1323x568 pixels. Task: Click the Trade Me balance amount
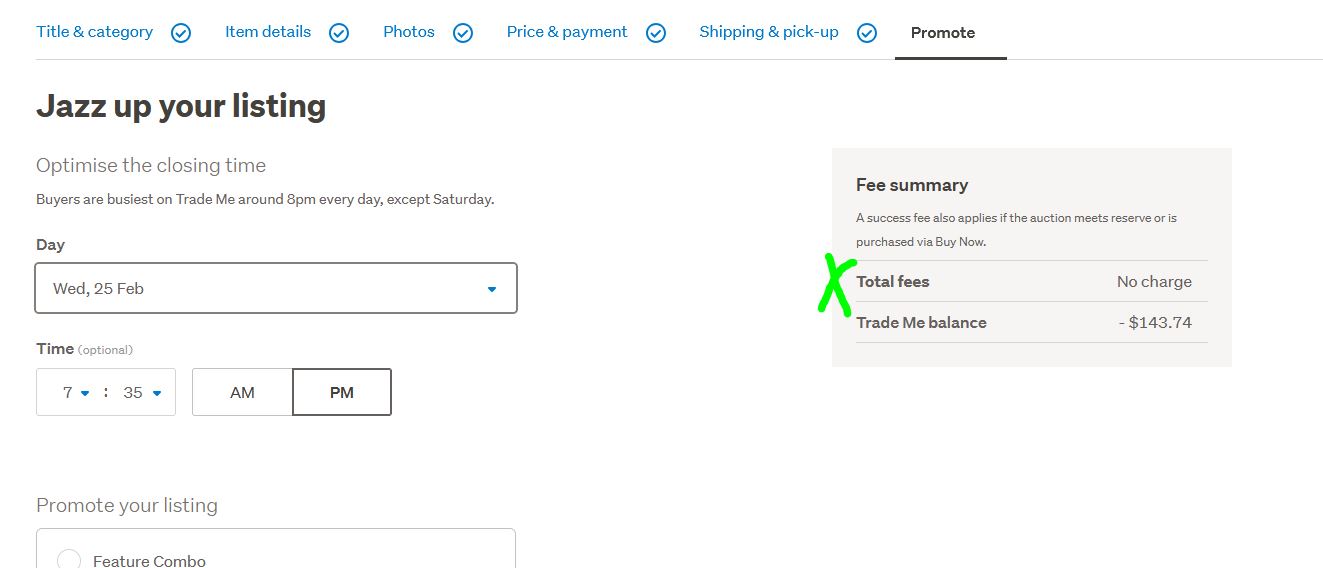coord(1155,322)
